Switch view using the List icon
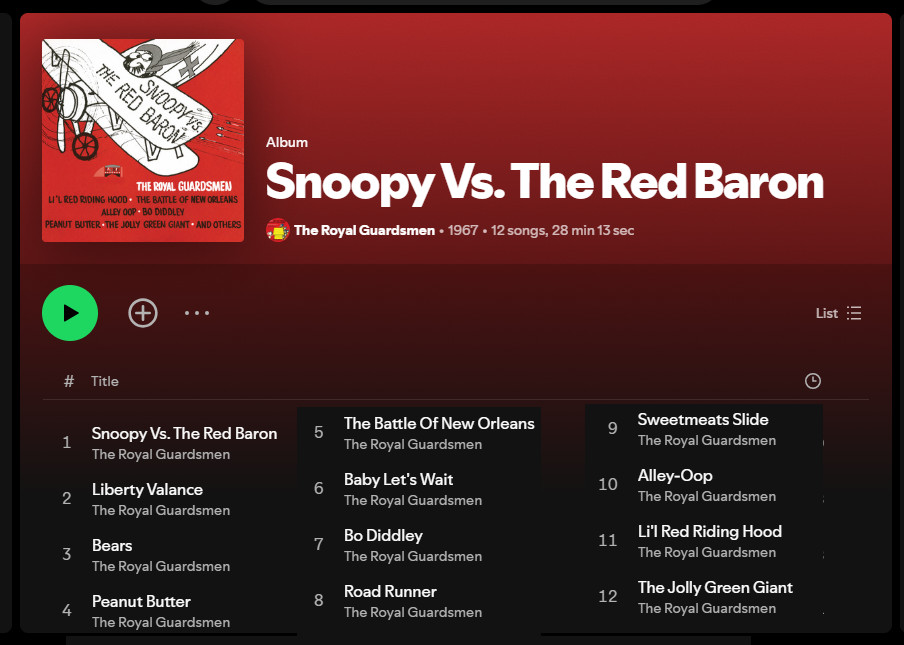 tap(839, 313)
